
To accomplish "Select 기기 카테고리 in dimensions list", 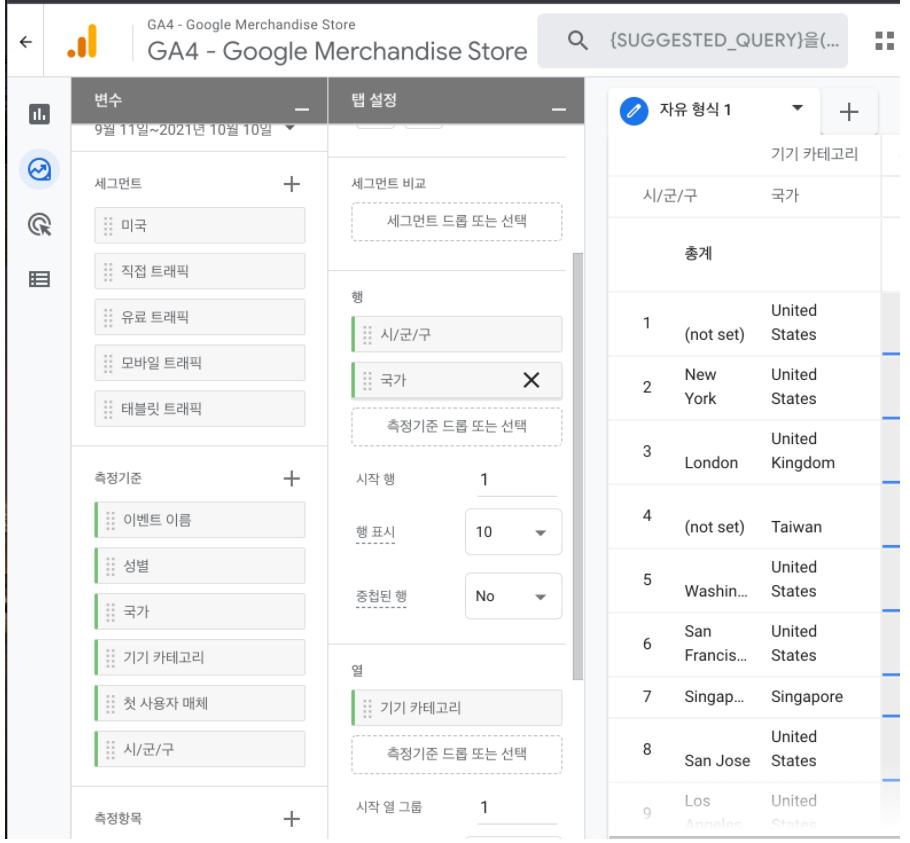I will pyautogui.click(x=200, y=658).
